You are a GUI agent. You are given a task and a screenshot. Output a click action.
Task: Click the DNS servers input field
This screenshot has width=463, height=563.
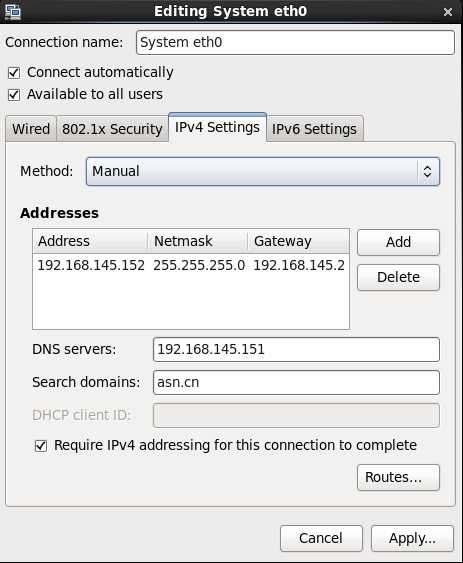point(296,349)
